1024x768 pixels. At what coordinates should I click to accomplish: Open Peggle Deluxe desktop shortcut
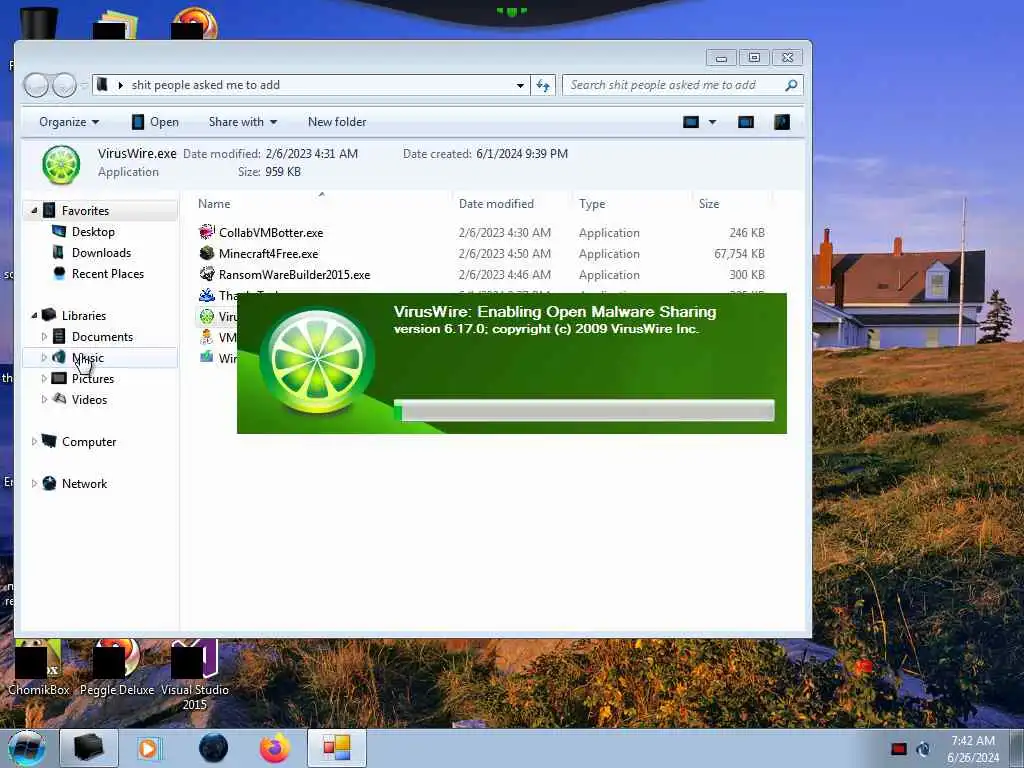pyautogui.click(x=117, y=668)
